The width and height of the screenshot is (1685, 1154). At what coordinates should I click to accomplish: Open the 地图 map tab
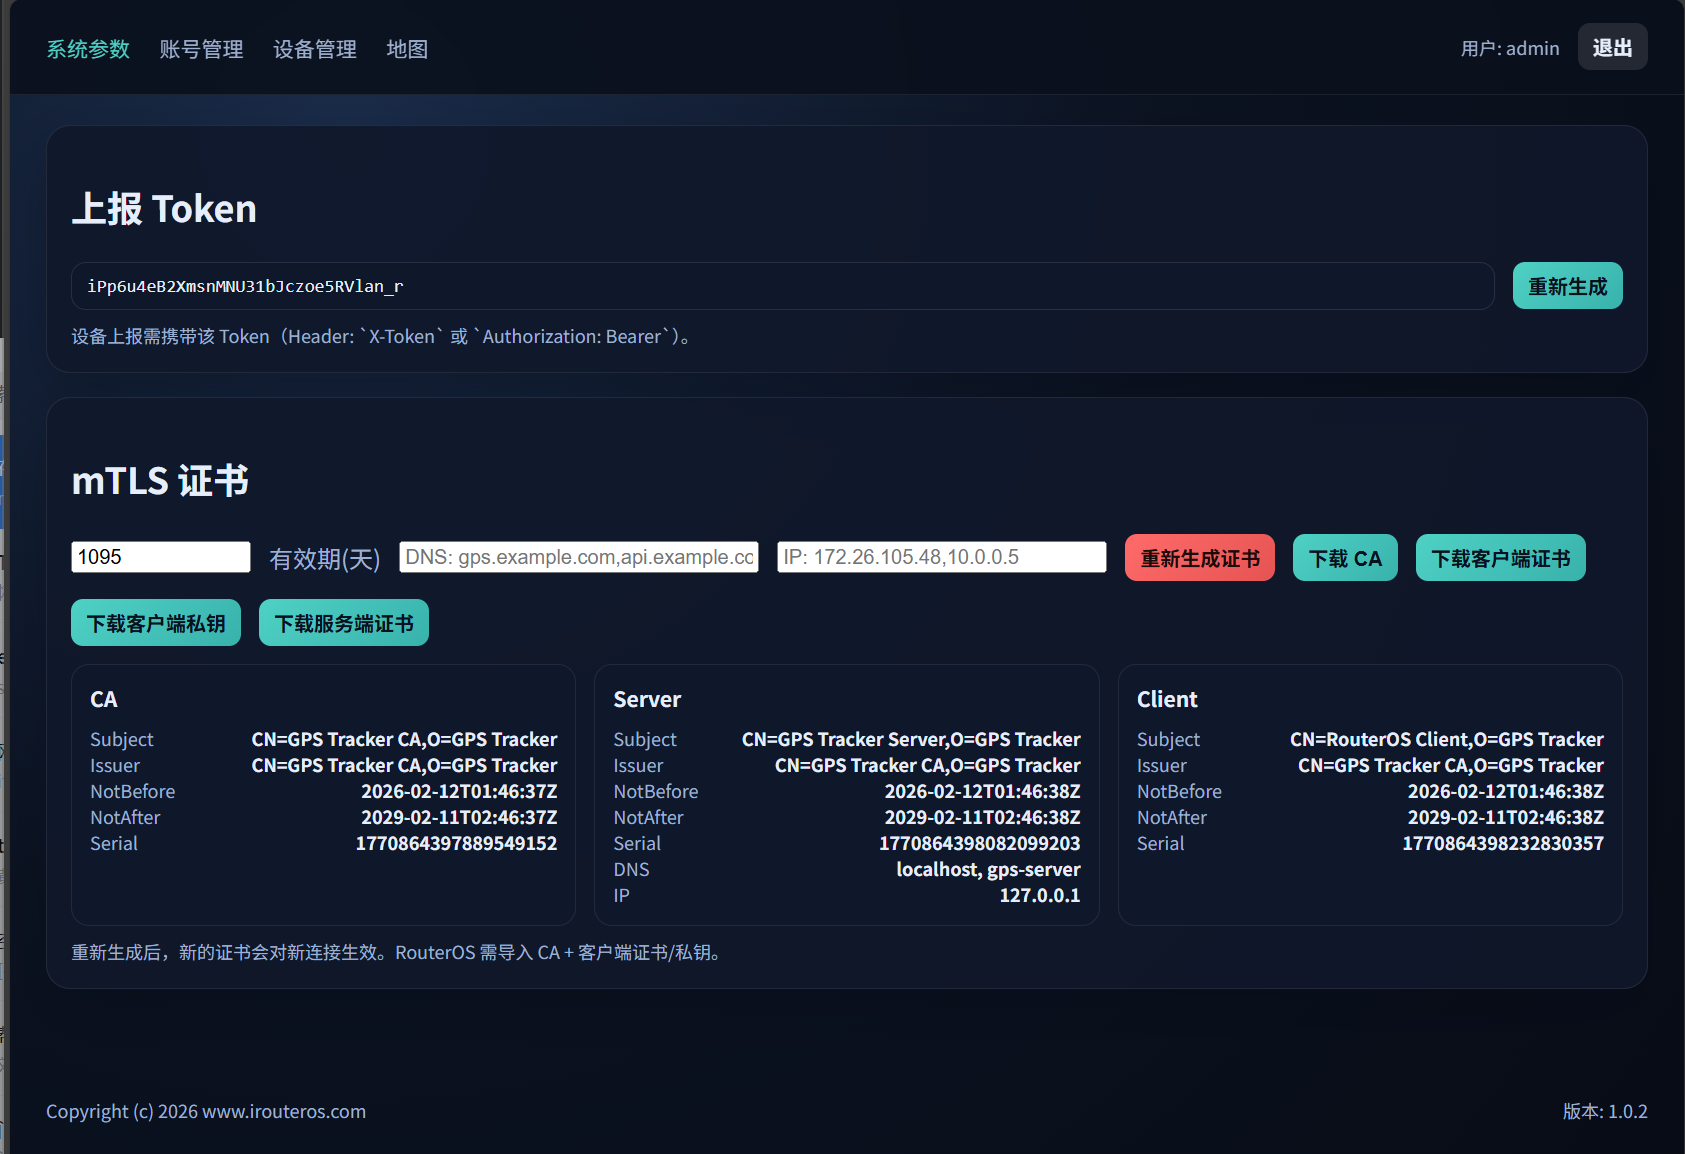(407, 49)
